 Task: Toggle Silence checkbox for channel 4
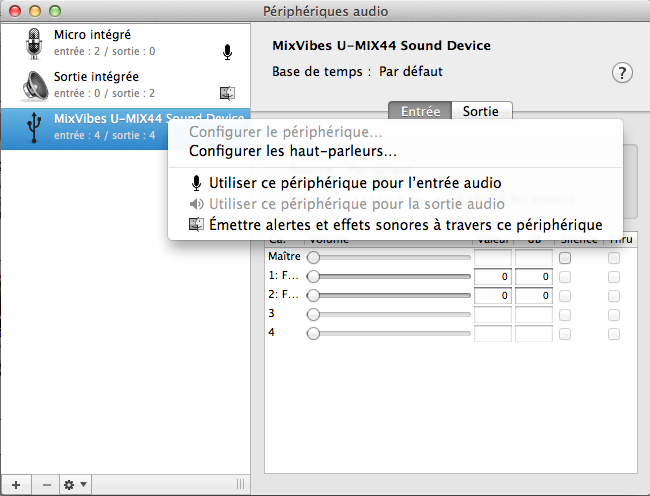(565, 334)
